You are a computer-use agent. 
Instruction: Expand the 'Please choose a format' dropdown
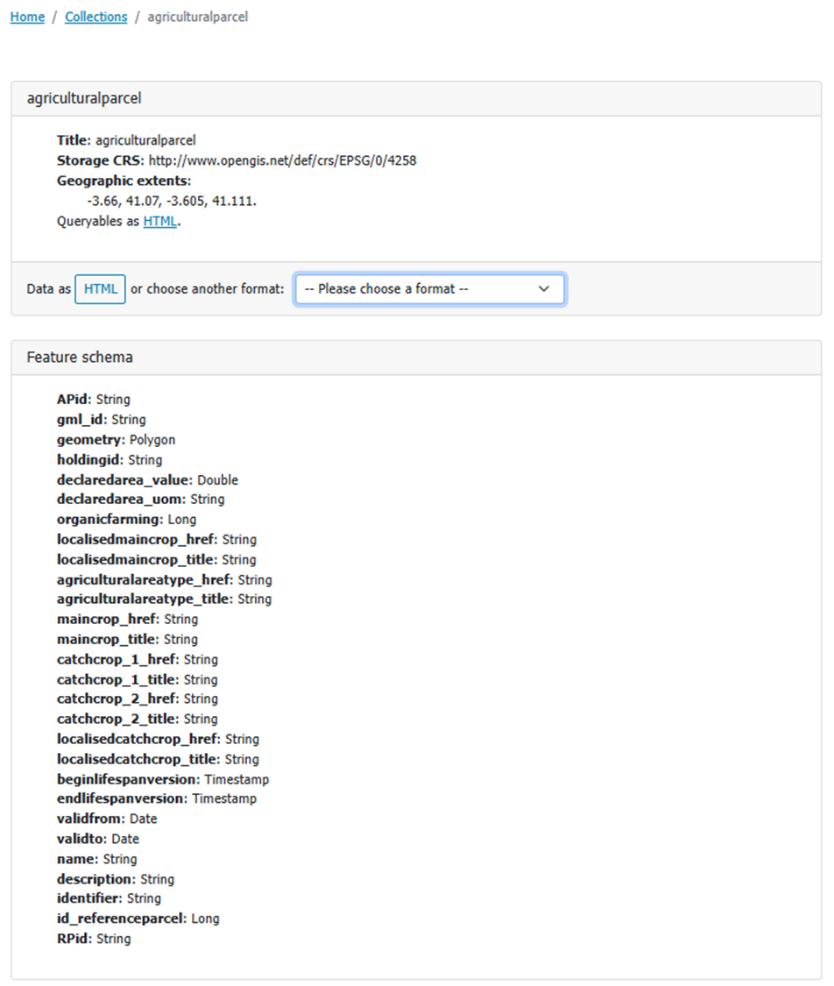(x=429, y=289)
